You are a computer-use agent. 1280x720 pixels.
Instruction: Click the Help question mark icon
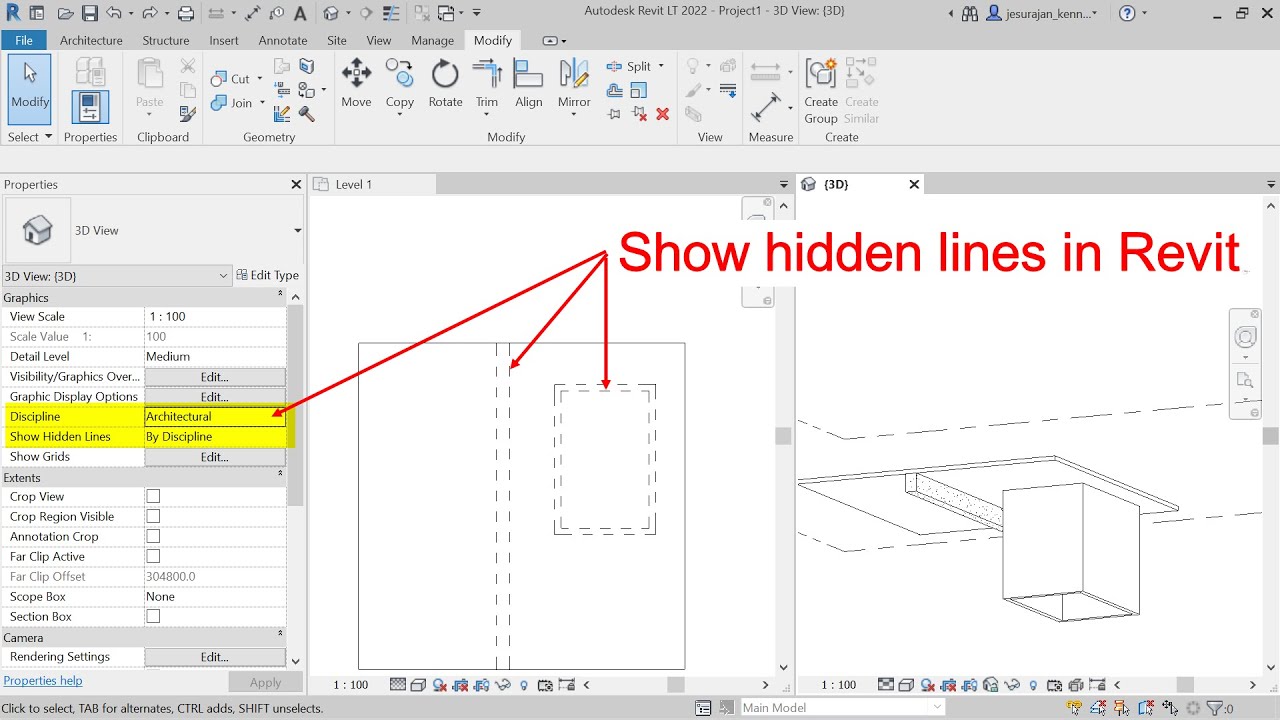1127,14
